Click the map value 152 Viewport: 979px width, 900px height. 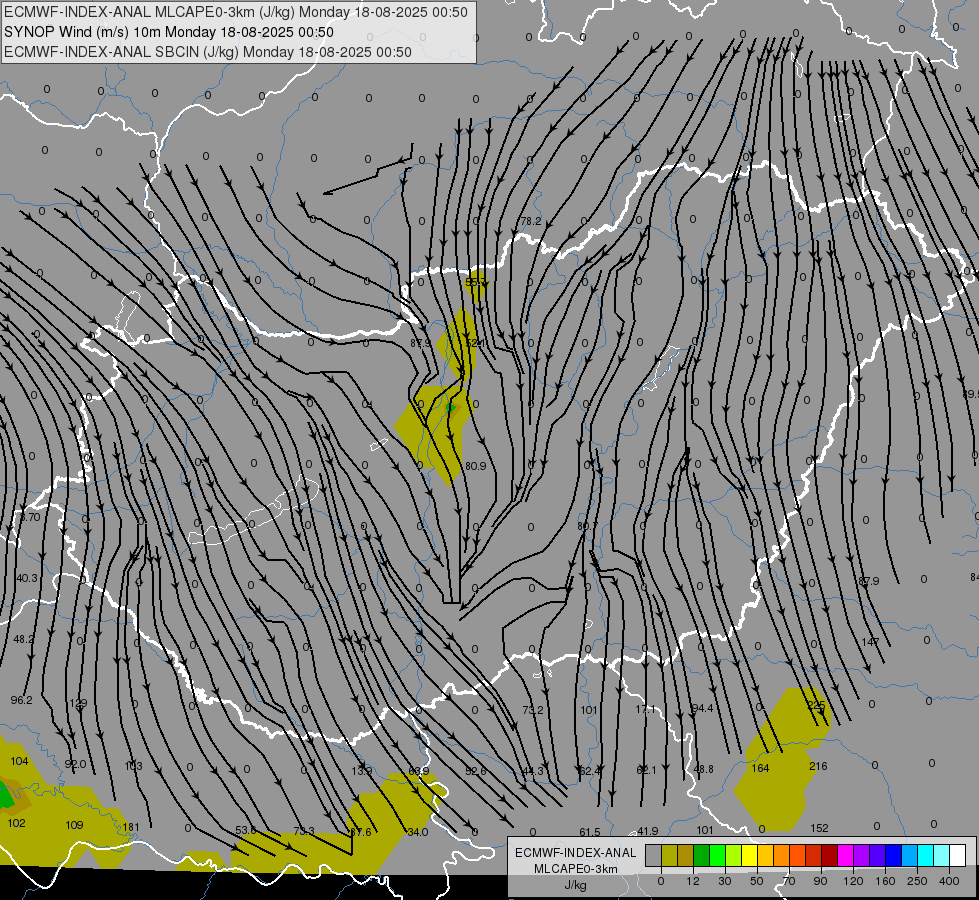click(x=819, y=828)
